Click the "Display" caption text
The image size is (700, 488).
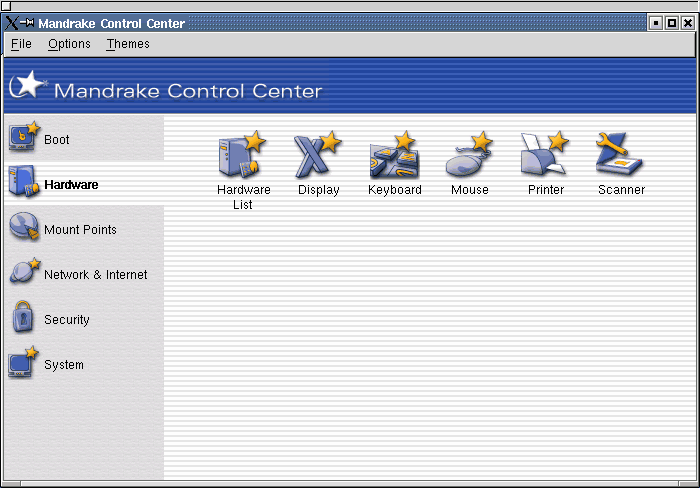click(x=318, y=190)
